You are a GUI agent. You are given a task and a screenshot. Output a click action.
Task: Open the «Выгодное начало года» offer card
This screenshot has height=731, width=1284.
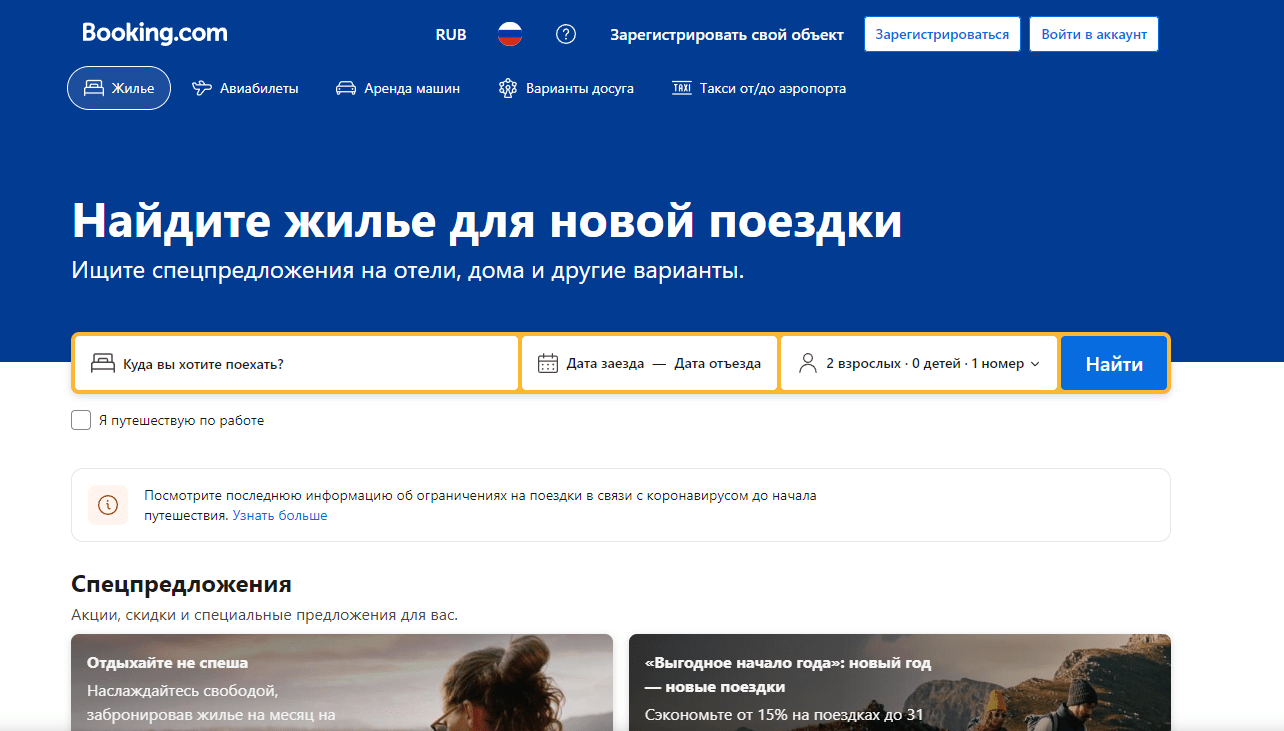pos(899,682)
